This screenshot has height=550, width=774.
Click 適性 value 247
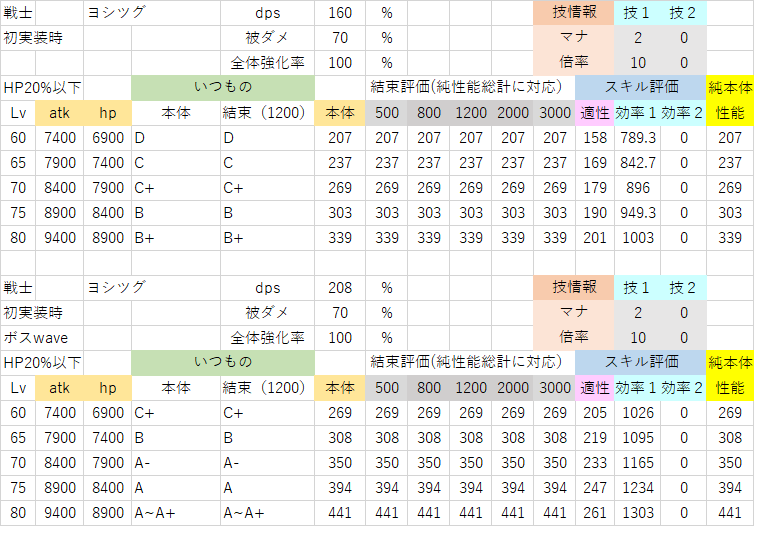pyautogui.click(x=595, y=488)
